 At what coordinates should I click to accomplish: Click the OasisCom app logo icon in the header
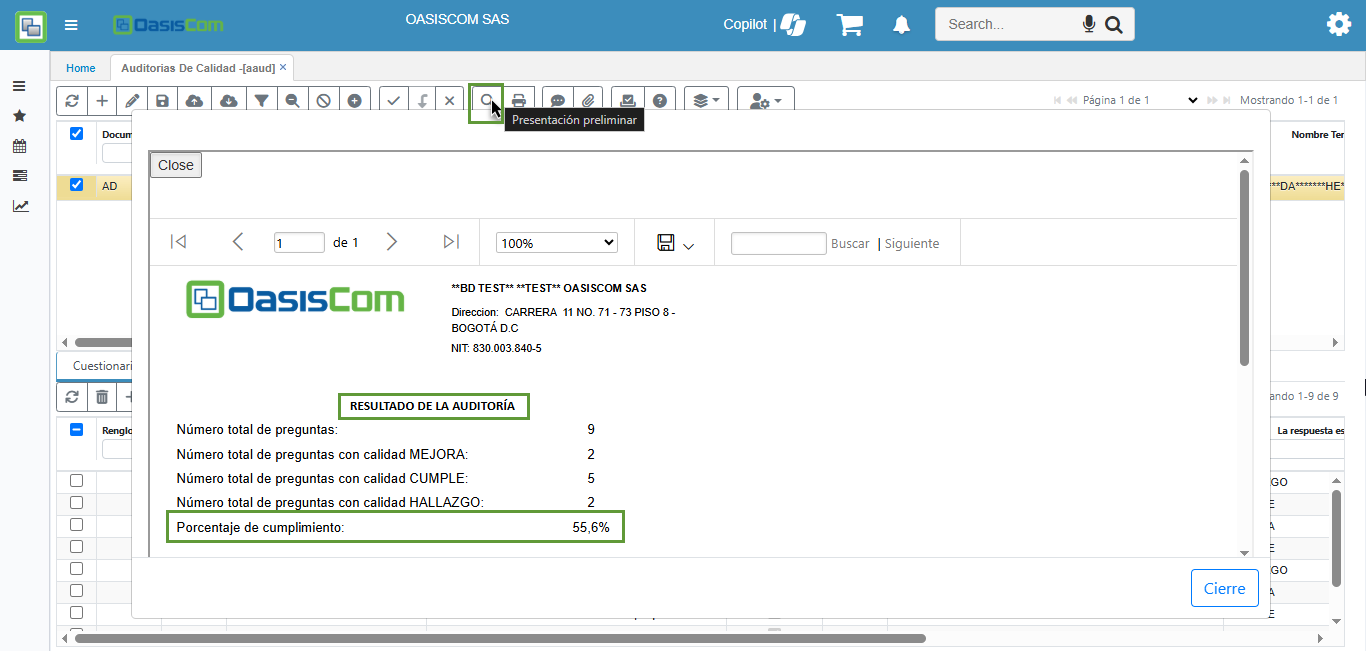pos(30,26)
